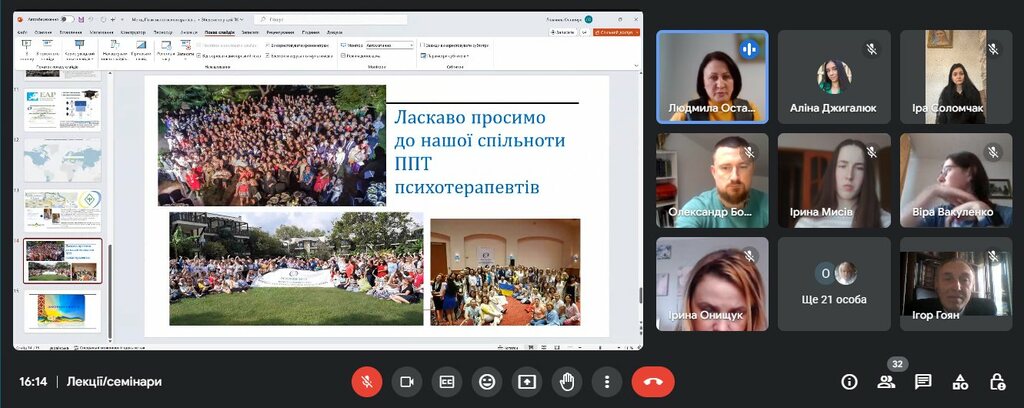Toggle the AutoSave switch in PowerPoint
The width and height of the screenshot is (1024, 408).
67,18
